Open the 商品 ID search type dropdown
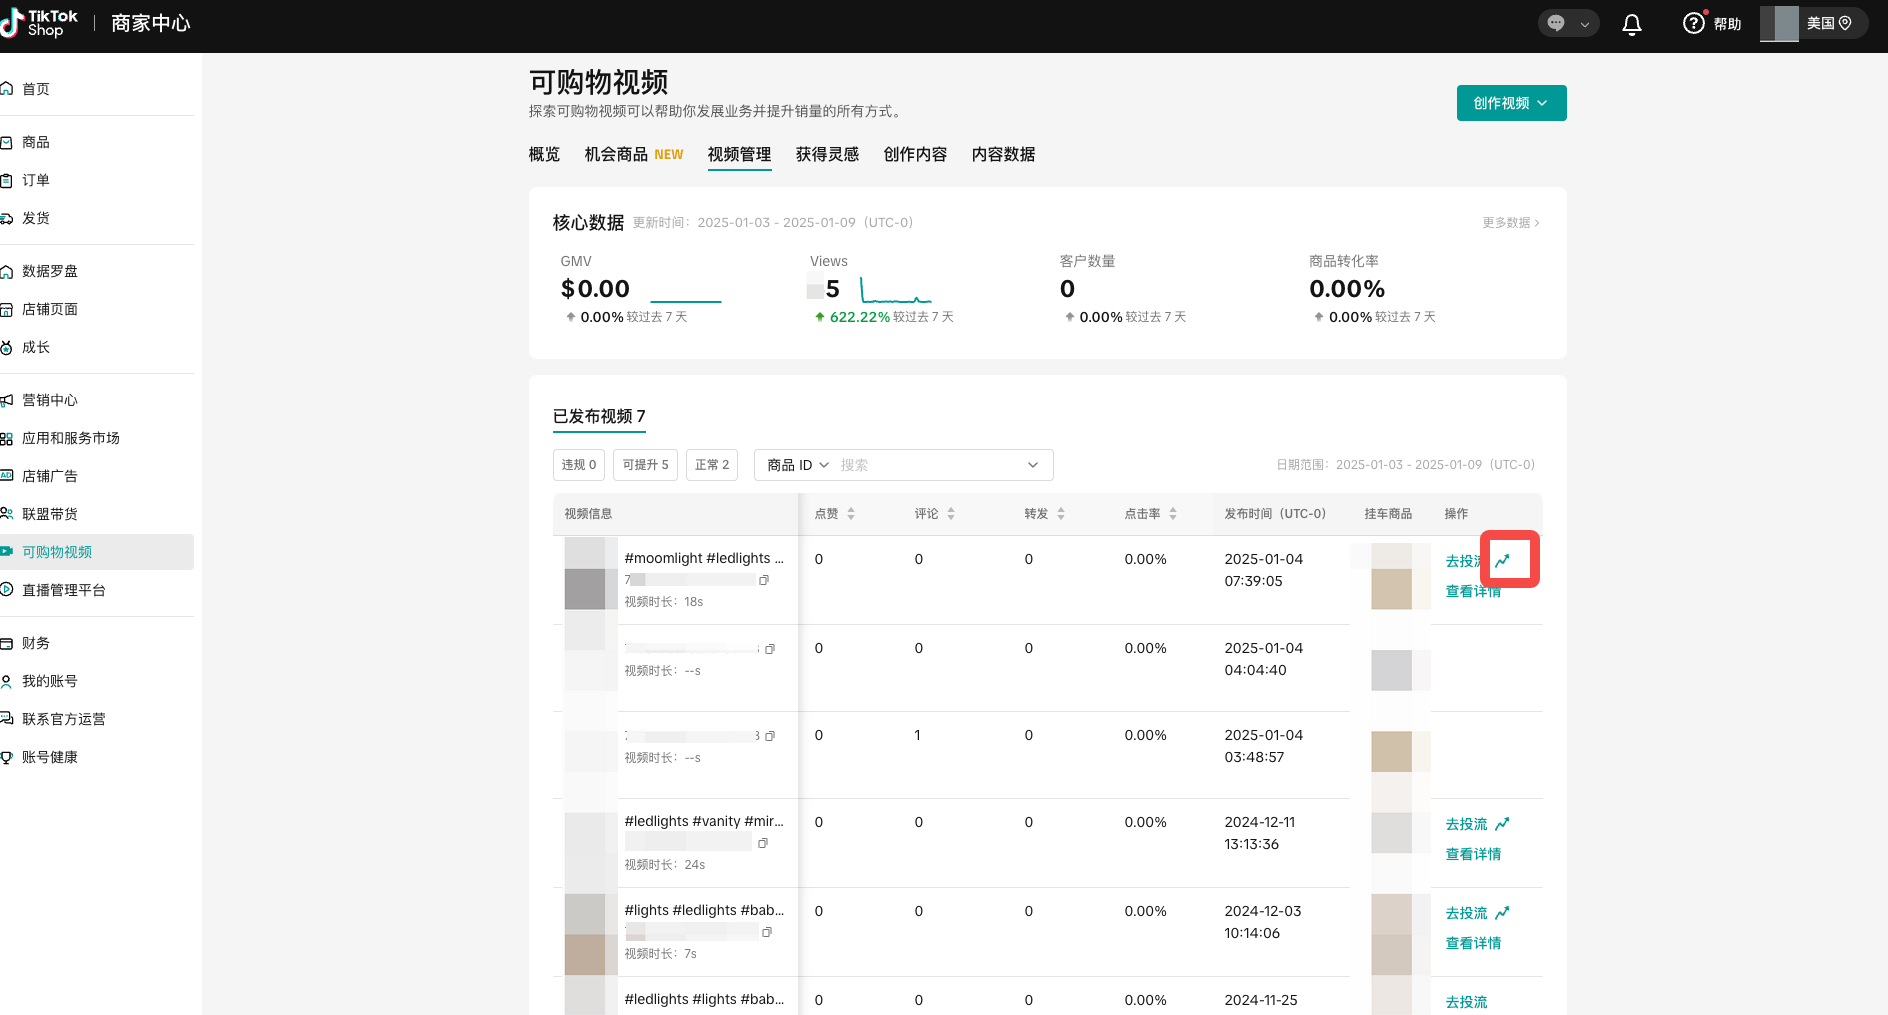Viewport: 1888px width, 1015px height. pyautogui.click(x=798, y=465)
